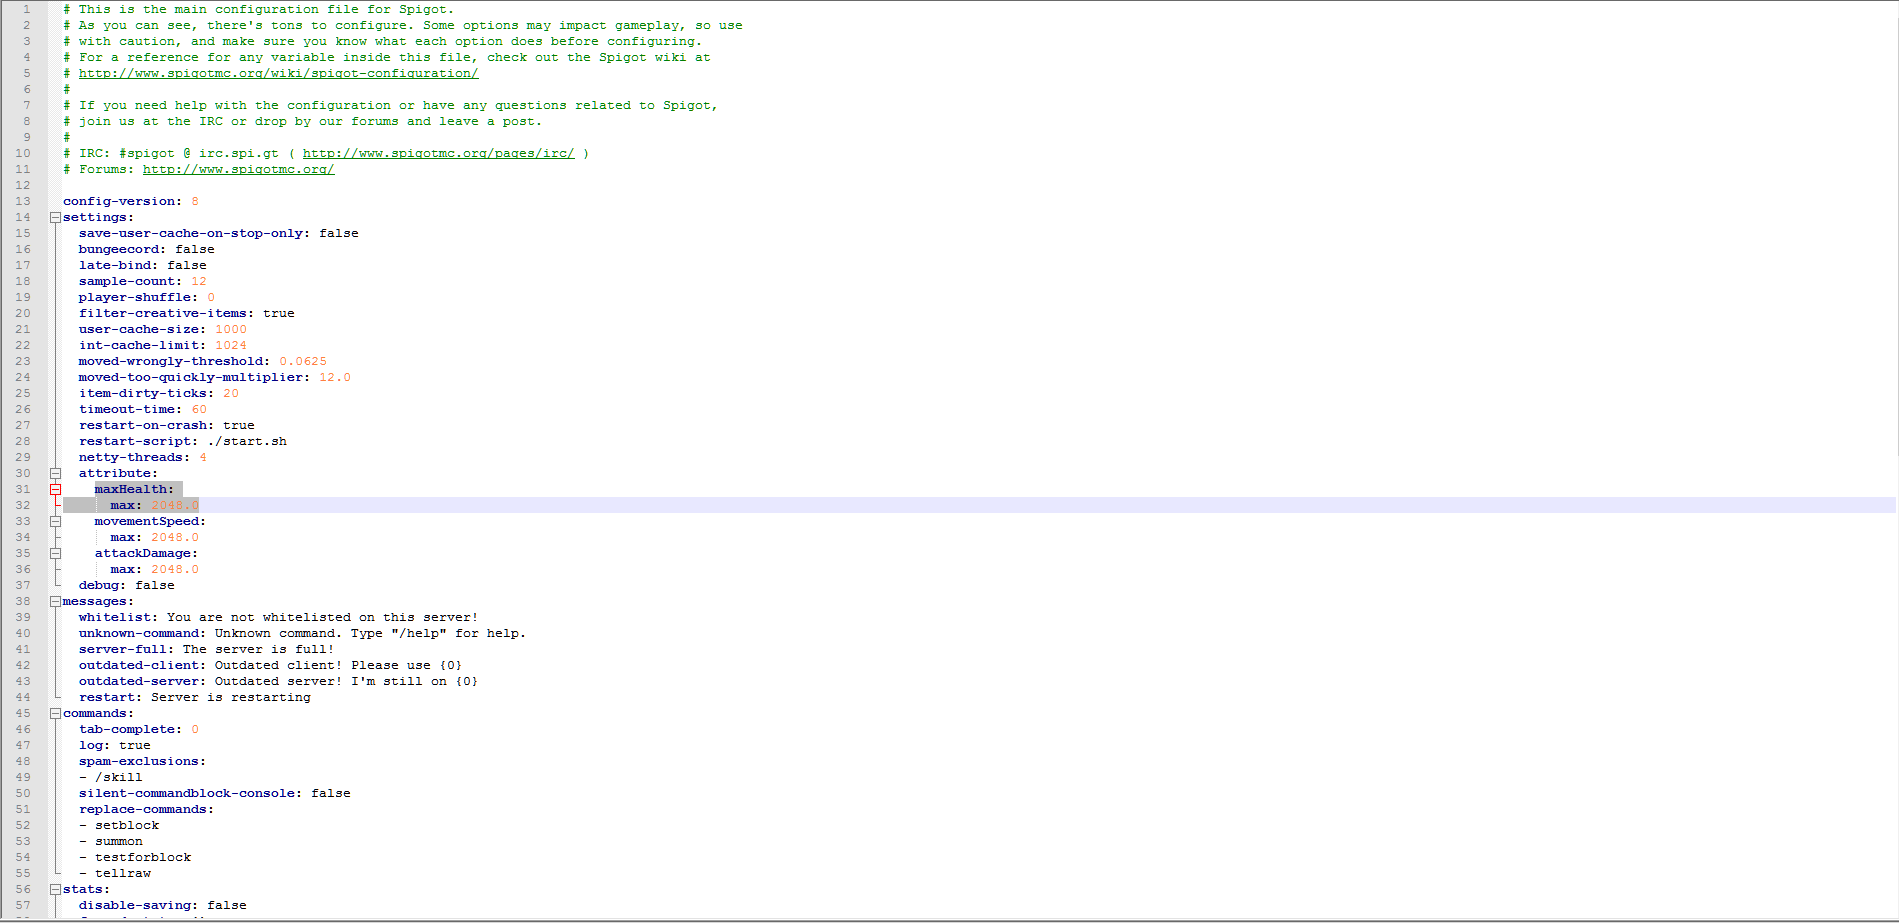Click the max value under attackDamage
The image size is (1899, 923).
pos(175,569)
